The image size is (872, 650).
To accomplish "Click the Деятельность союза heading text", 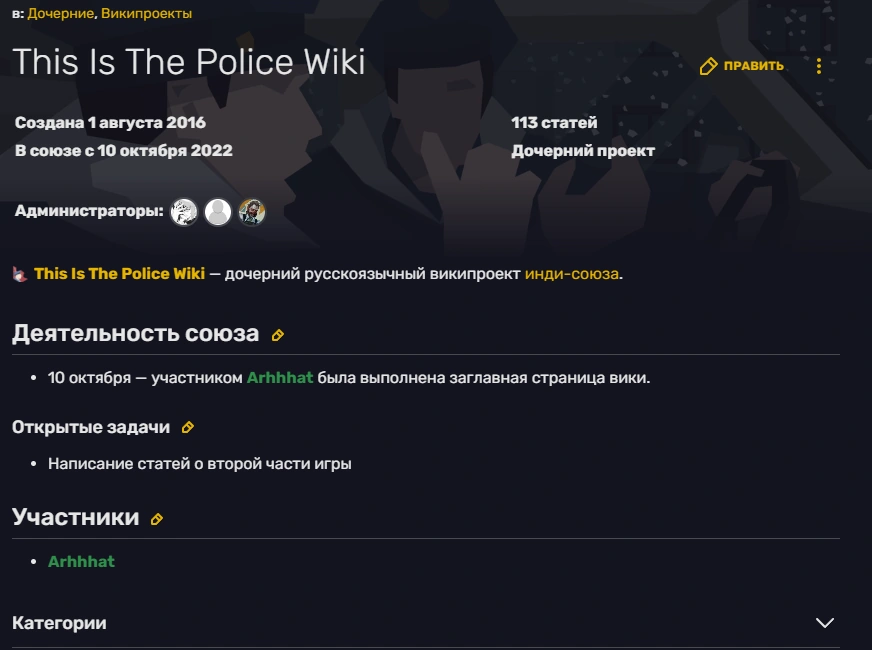I will tap(135, 334).
